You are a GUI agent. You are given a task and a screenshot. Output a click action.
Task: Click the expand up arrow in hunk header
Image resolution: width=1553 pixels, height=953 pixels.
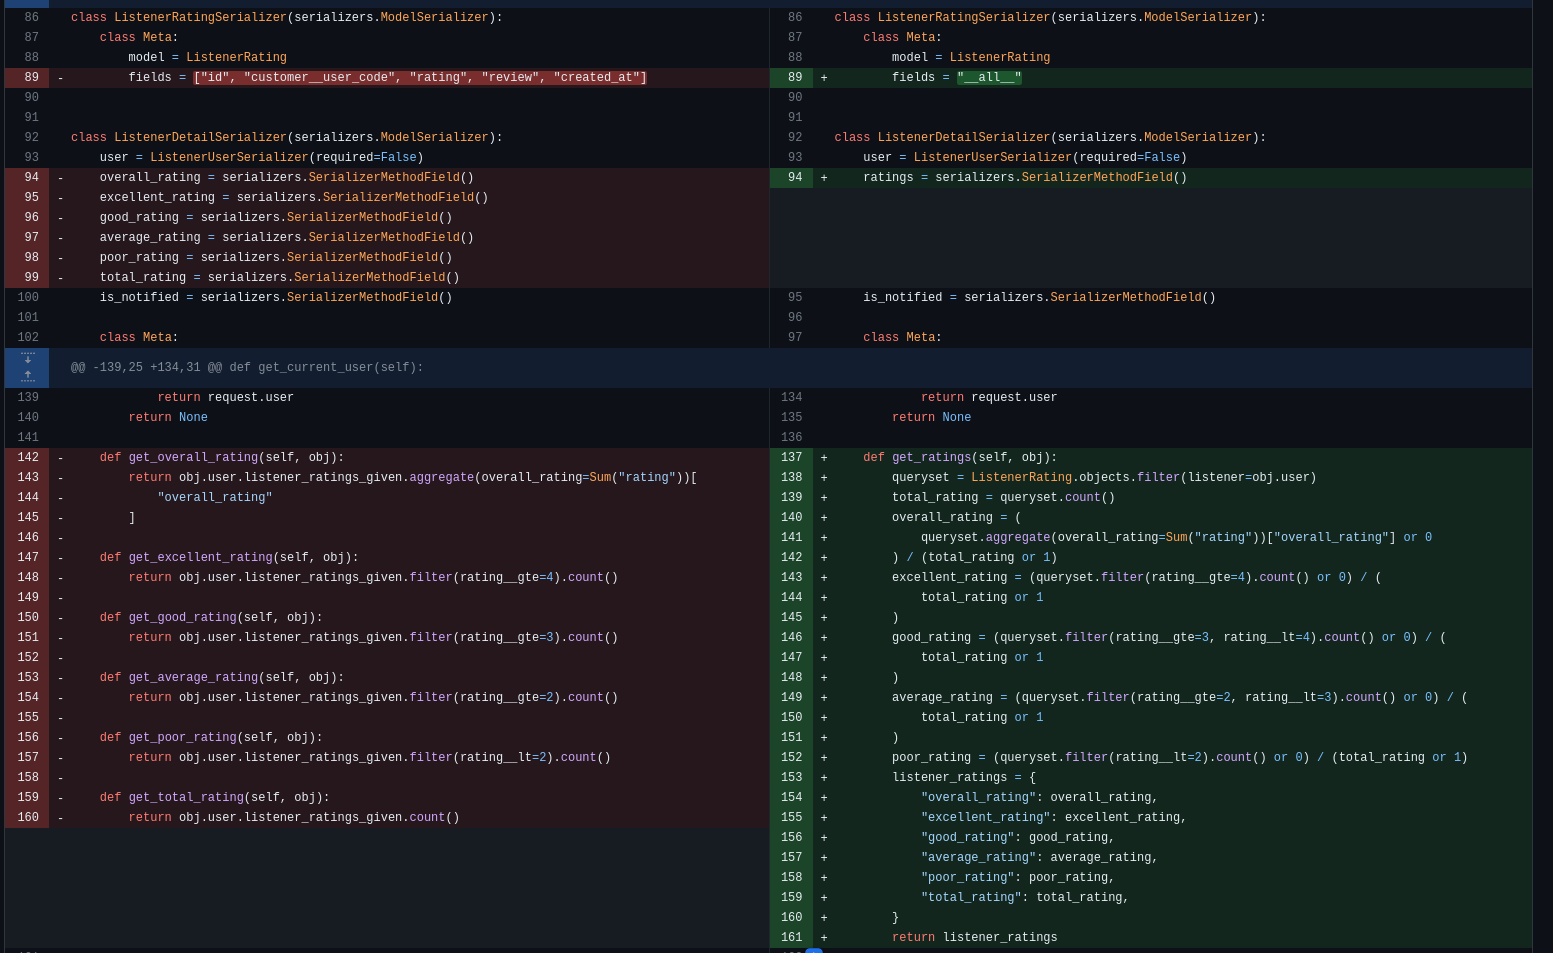click(x=27, y=377)
